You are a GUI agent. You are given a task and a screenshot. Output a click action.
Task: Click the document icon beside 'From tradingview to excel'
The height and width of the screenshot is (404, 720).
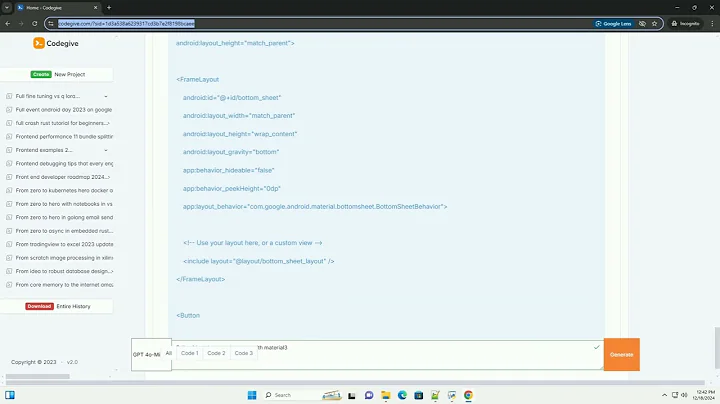[9, 244]
